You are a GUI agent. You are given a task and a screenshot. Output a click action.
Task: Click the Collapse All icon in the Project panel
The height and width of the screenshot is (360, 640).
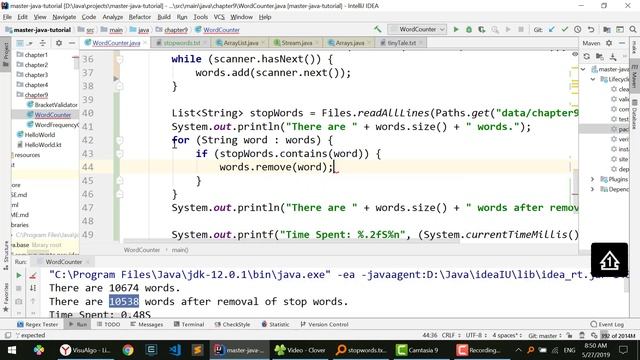click(x=42, y=43)
